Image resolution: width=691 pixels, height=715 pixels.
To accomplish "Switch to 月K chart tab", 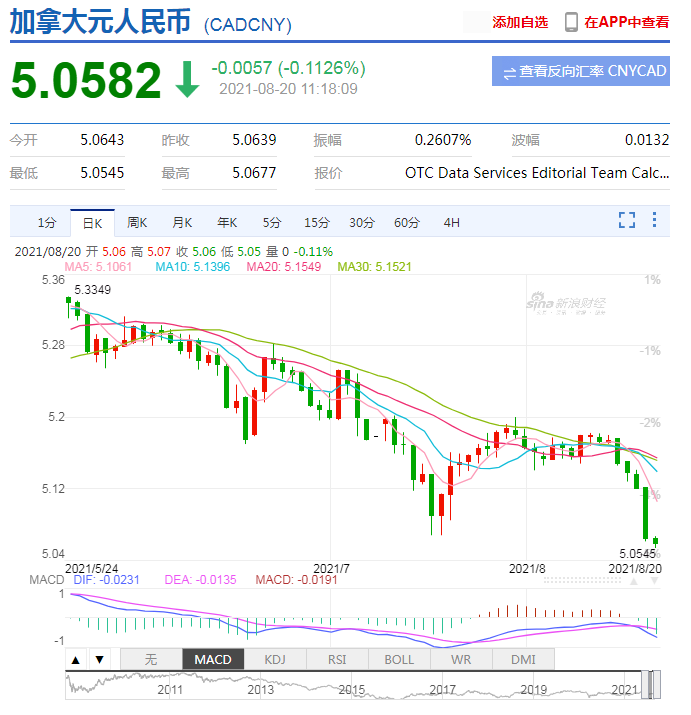I will 182,223.
